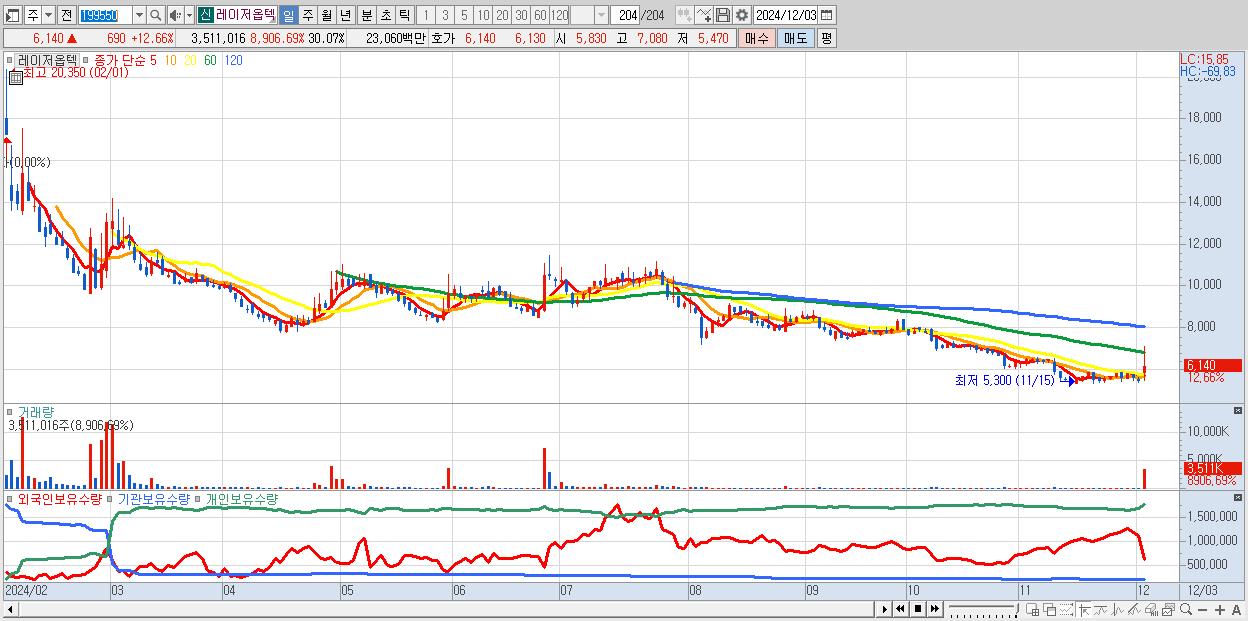Click the 레이저옵텍 chart title label

47,60
